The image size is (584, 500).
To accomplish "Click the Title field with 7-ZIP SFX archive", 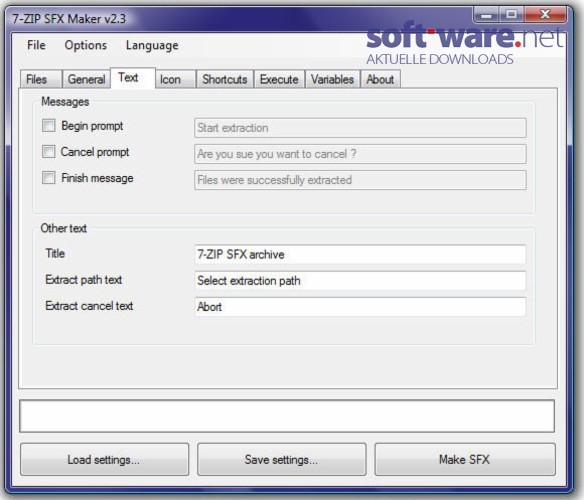I will tap(360, 254).
